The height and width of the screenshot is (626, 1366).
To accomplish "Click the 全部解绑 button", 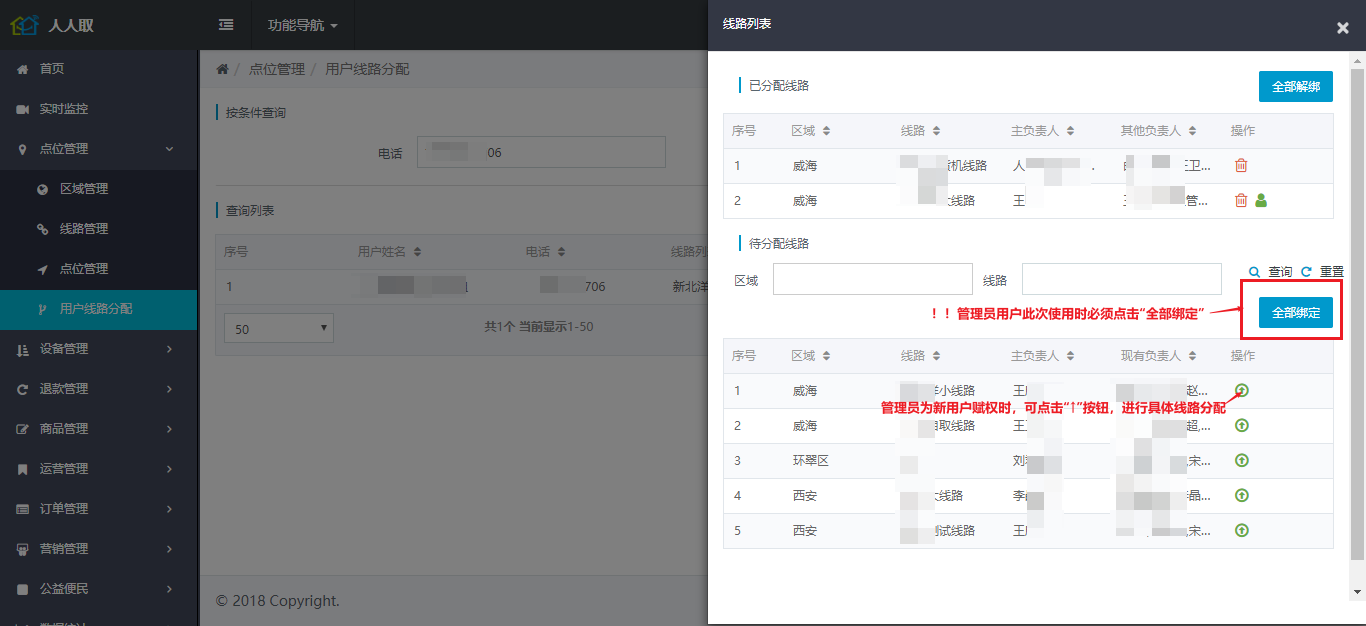I will point(1296,87).
